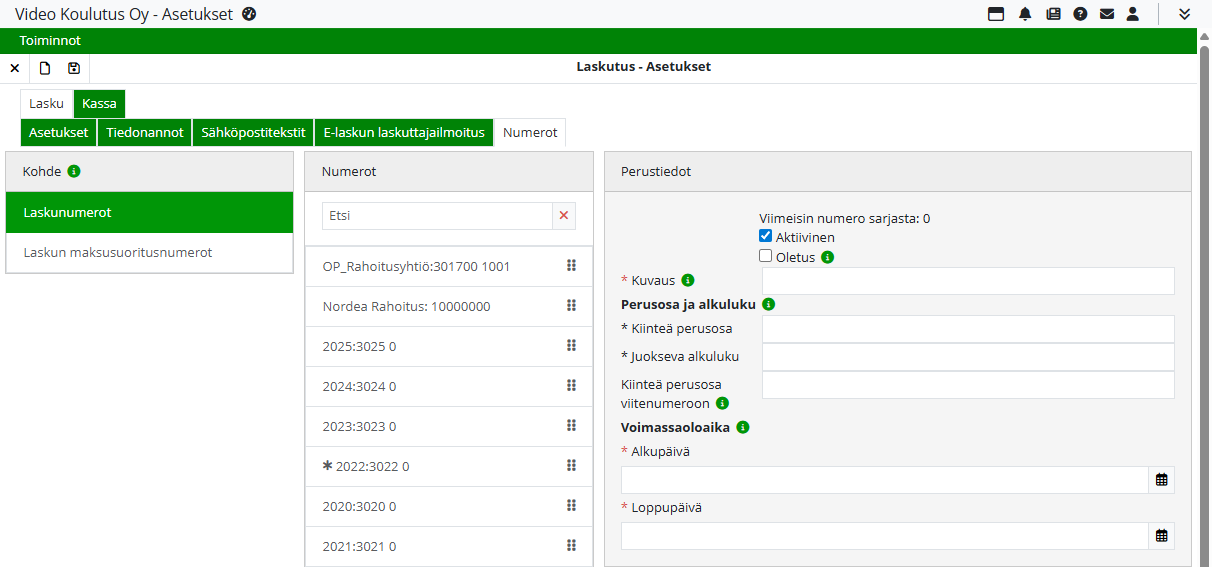Open the messages envelope icon
Screen dimensions: 1212x567
[1107, 14]
